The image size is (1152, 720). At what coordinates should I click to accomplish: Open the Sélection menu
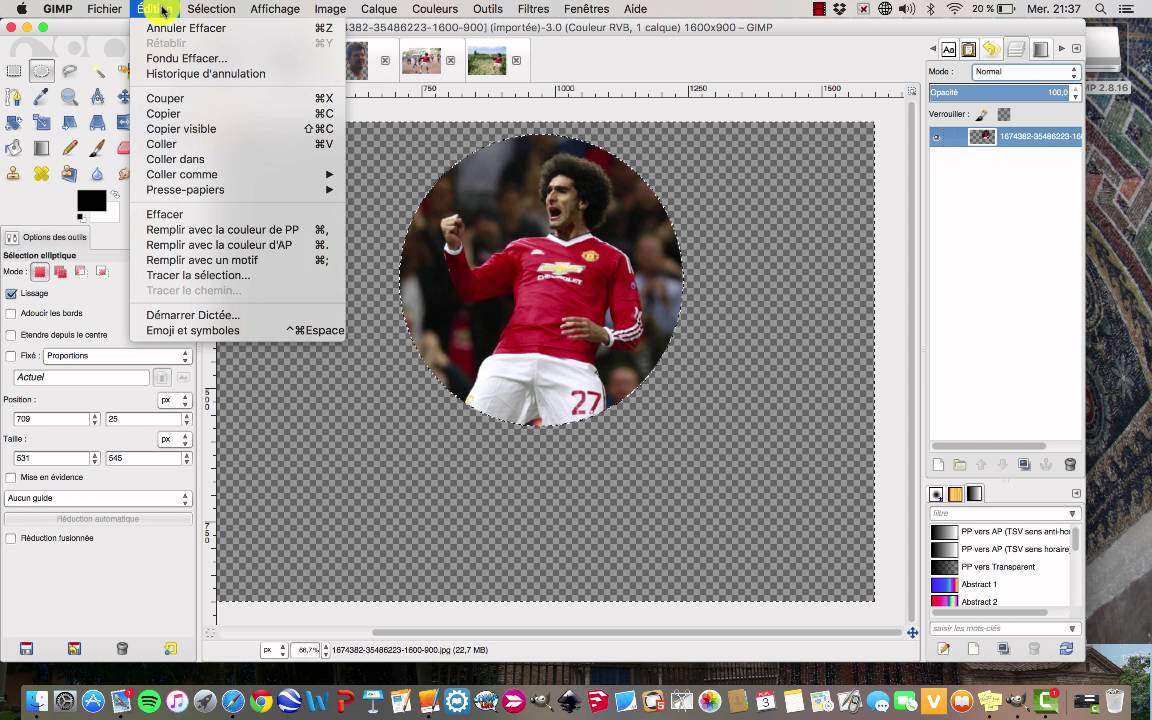pyautogui.click(x=211, y=9)
